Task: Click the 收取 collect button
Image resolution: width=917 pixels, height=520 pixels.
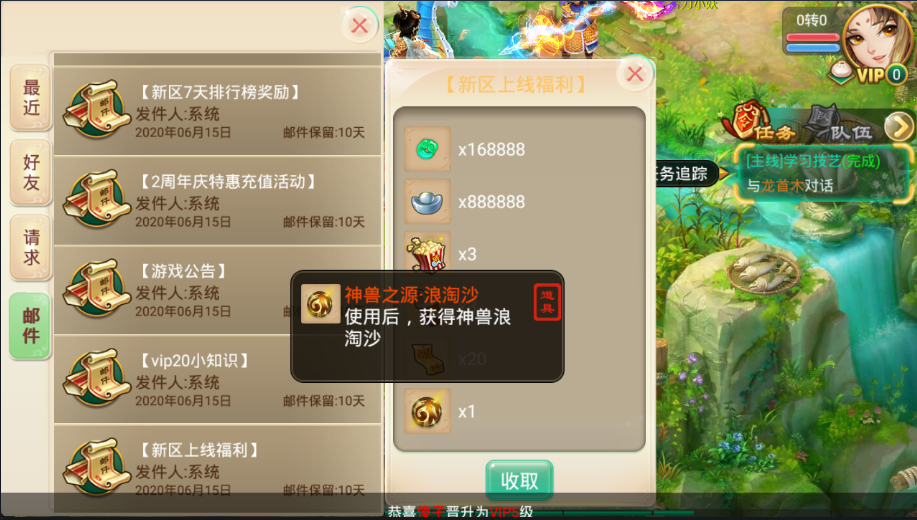Action: click(x=519, y=481)
